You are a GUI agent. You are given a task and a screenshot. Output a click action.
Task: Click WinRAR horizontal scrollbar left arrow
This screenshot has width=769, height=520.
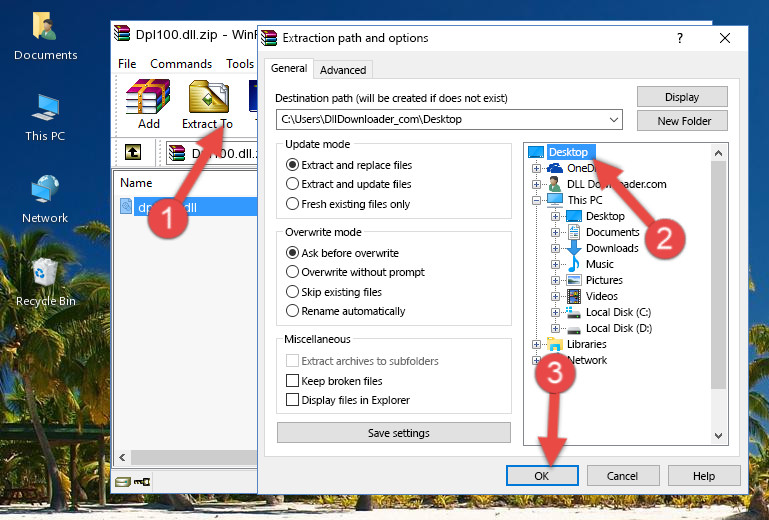[122, 457]
